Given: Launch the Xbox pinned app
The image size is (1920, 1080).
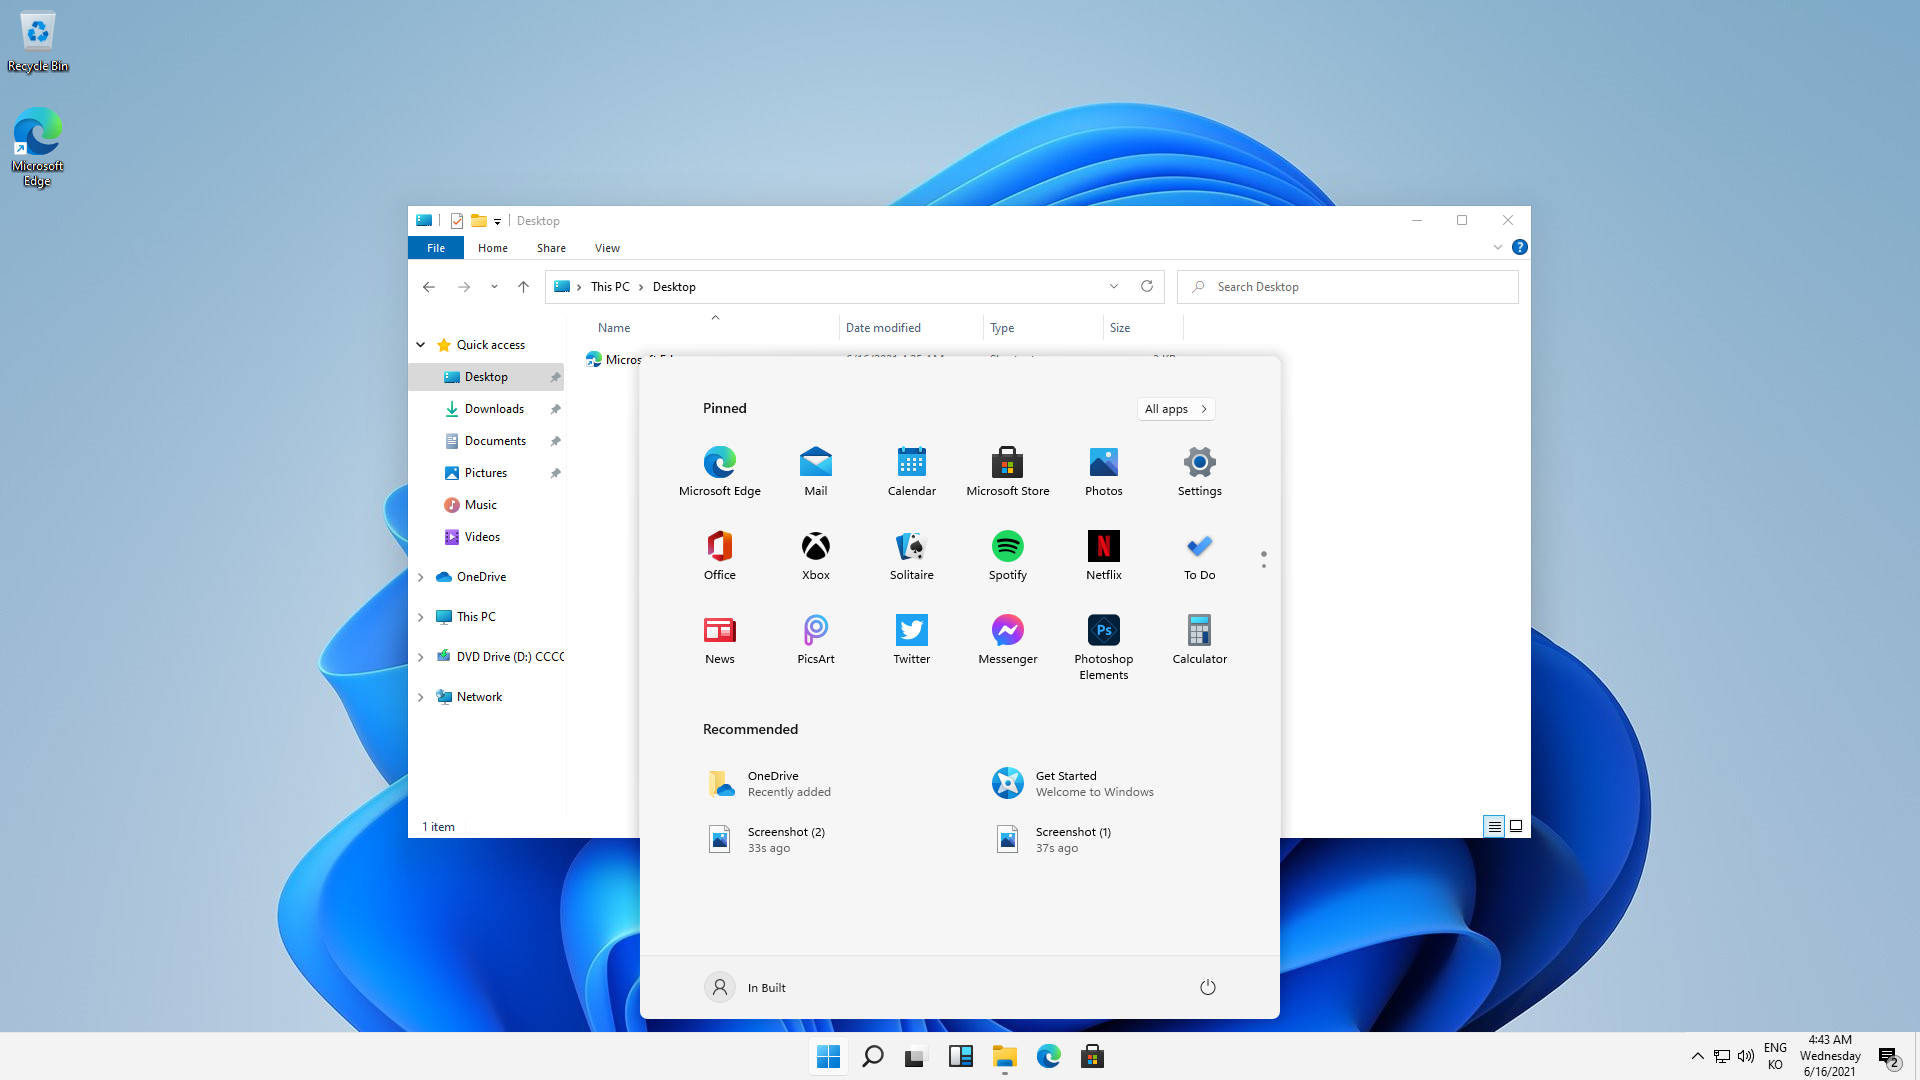Looking at the screenshot, I should 815,554.
